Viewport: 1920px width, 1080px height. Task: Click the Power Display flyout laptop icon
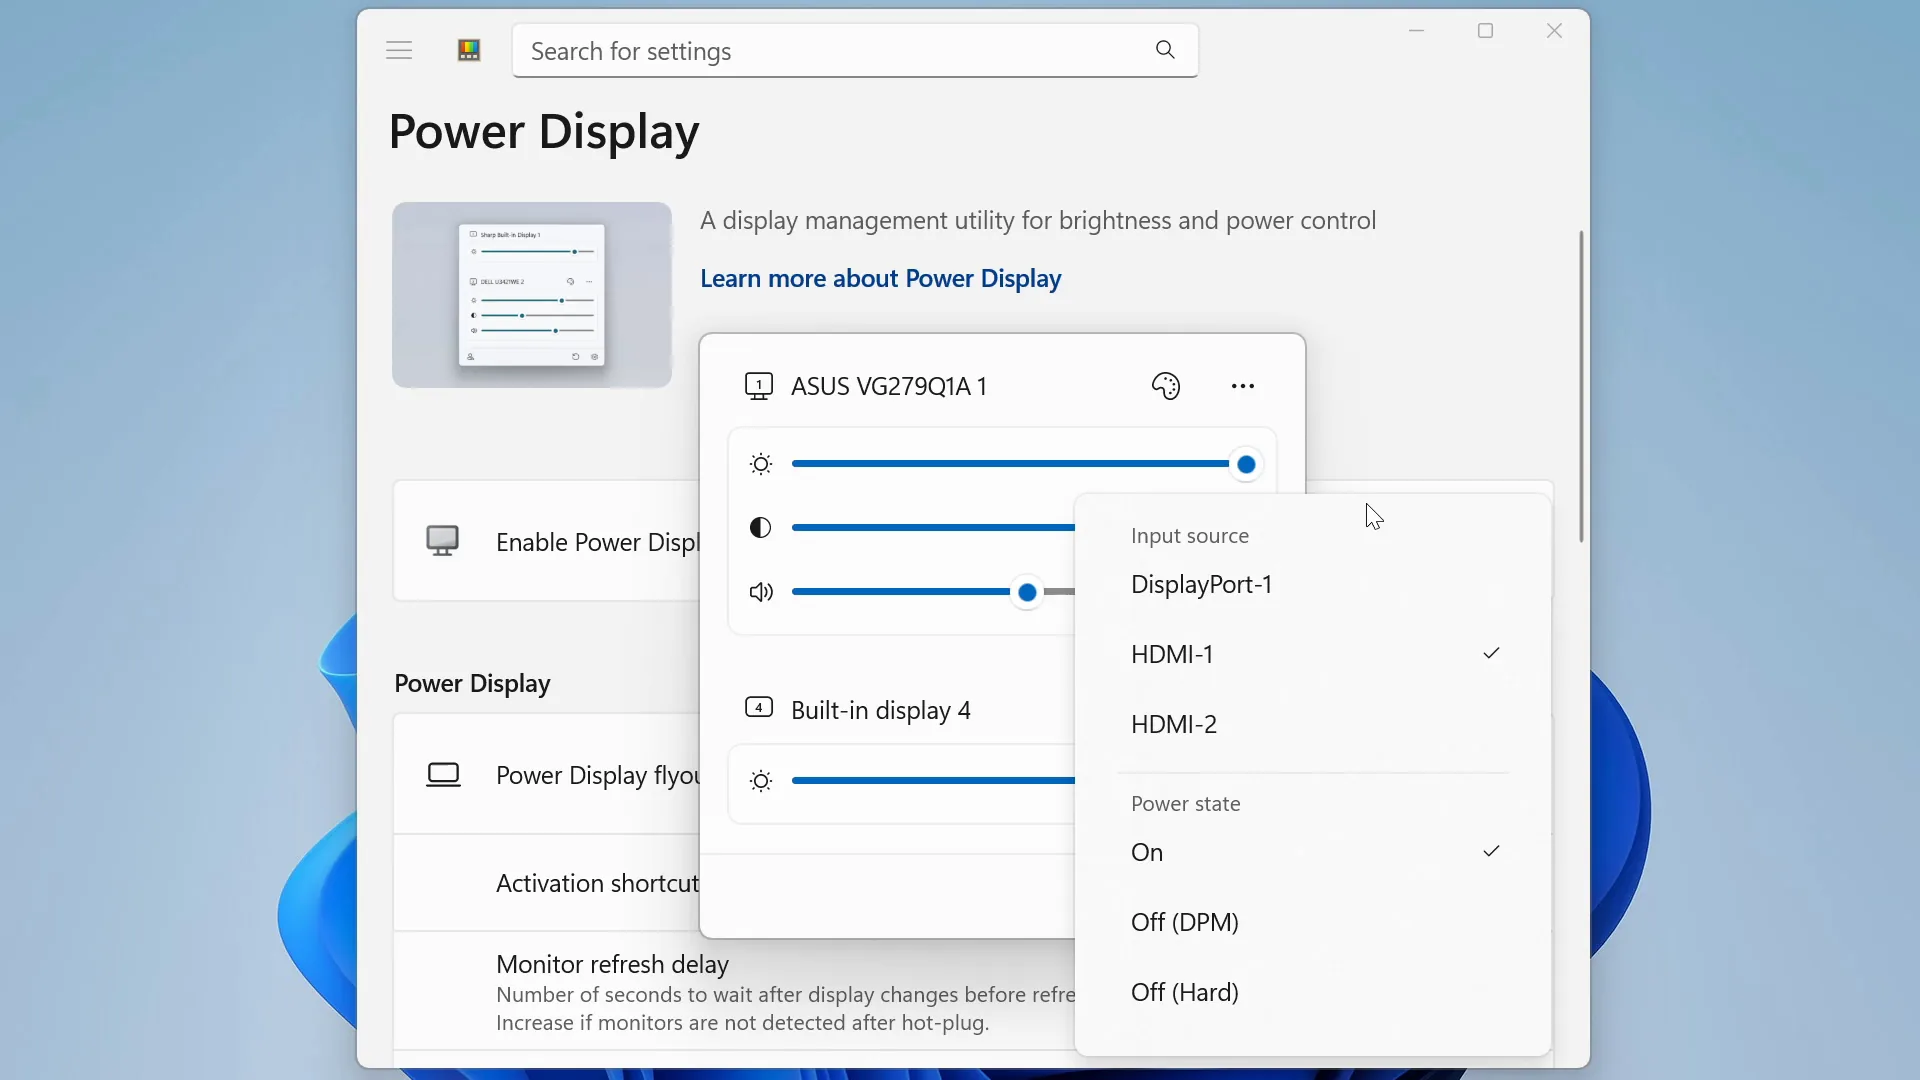click(443, 775)
